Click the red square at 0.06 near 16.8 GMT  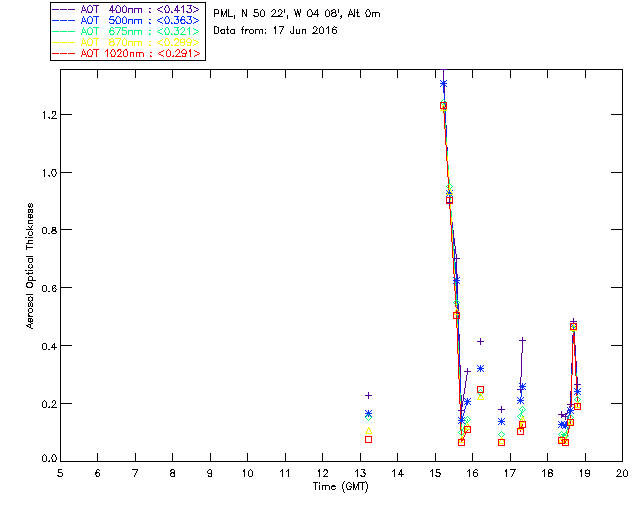point(502,443)
